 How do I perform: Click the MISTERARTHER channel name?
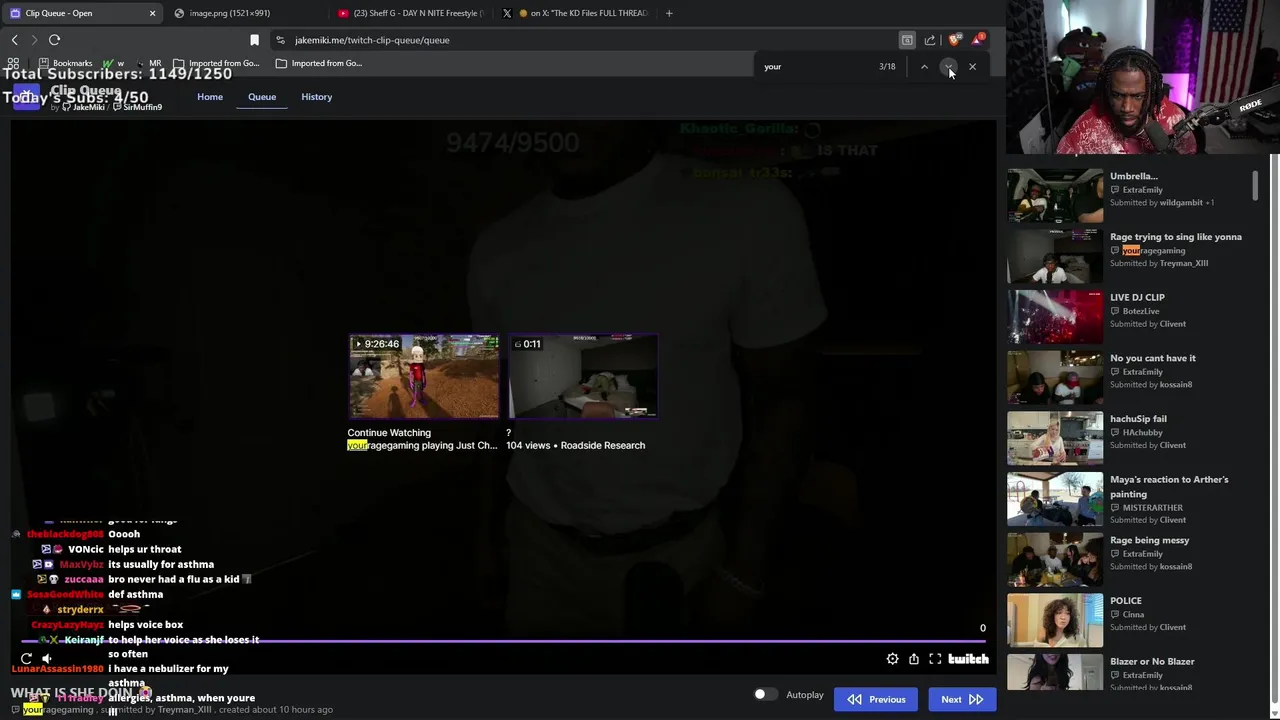(1152, 508)
